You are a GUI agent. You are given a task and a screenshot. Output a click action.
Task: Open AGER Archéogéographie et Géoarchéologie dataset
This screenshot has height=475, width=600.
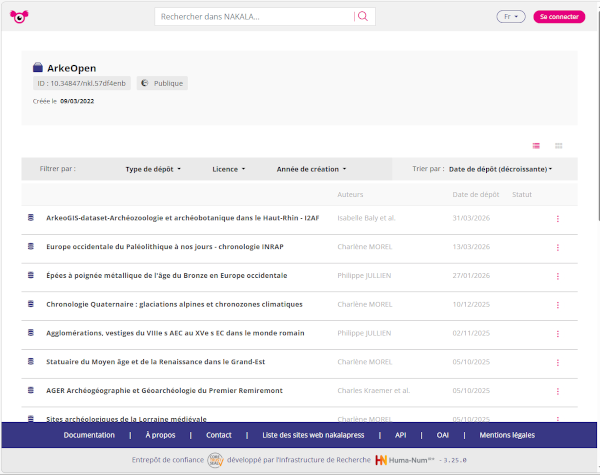coord(164,390)
